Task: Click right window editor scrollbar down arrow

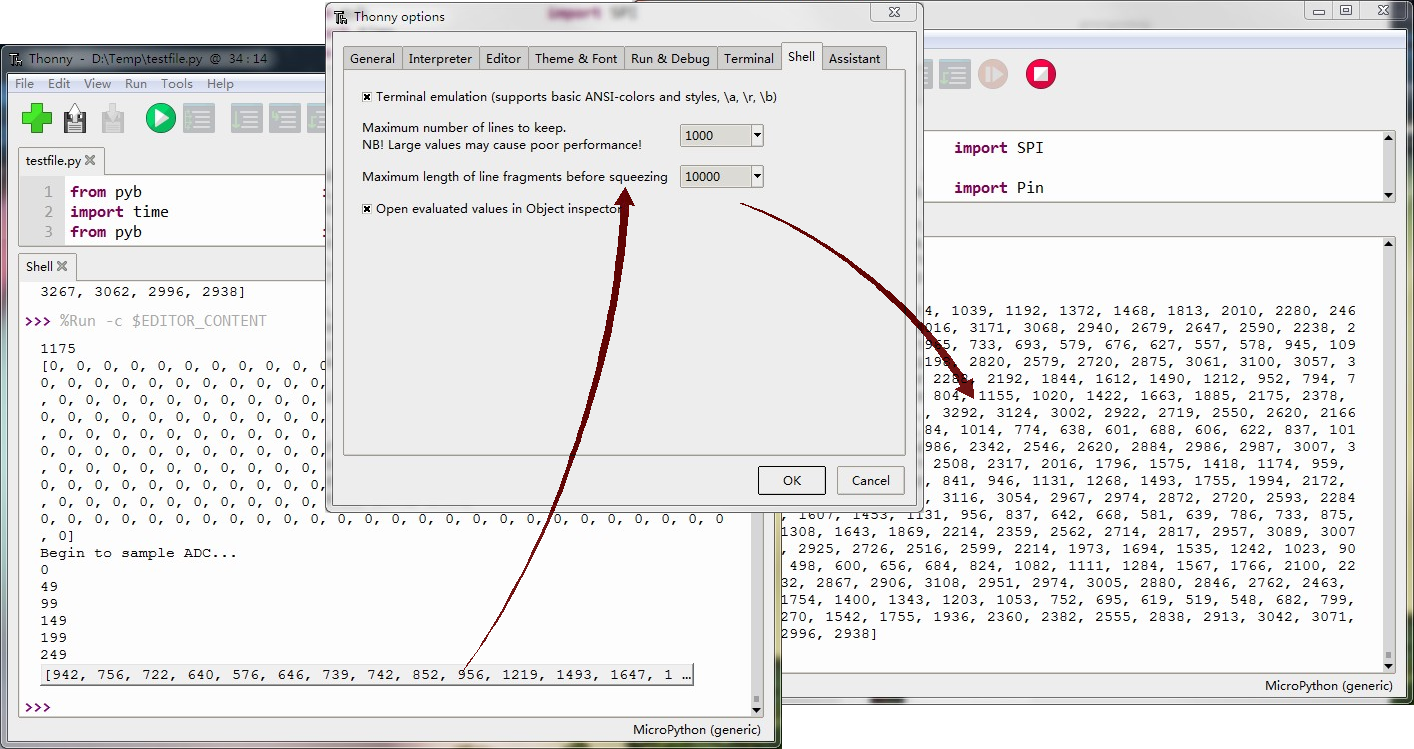Action: click(1388, 194)
